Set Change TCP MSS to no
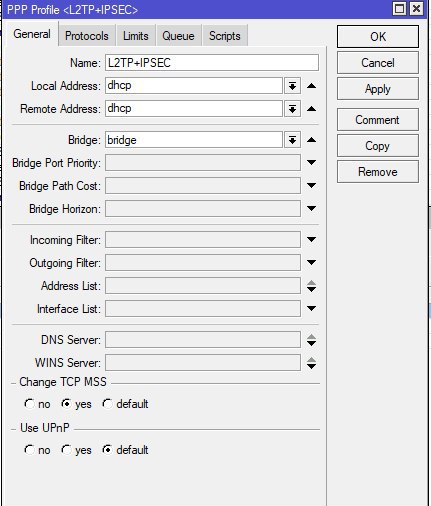This screenshot has height=506, width=431. [29, 404]
